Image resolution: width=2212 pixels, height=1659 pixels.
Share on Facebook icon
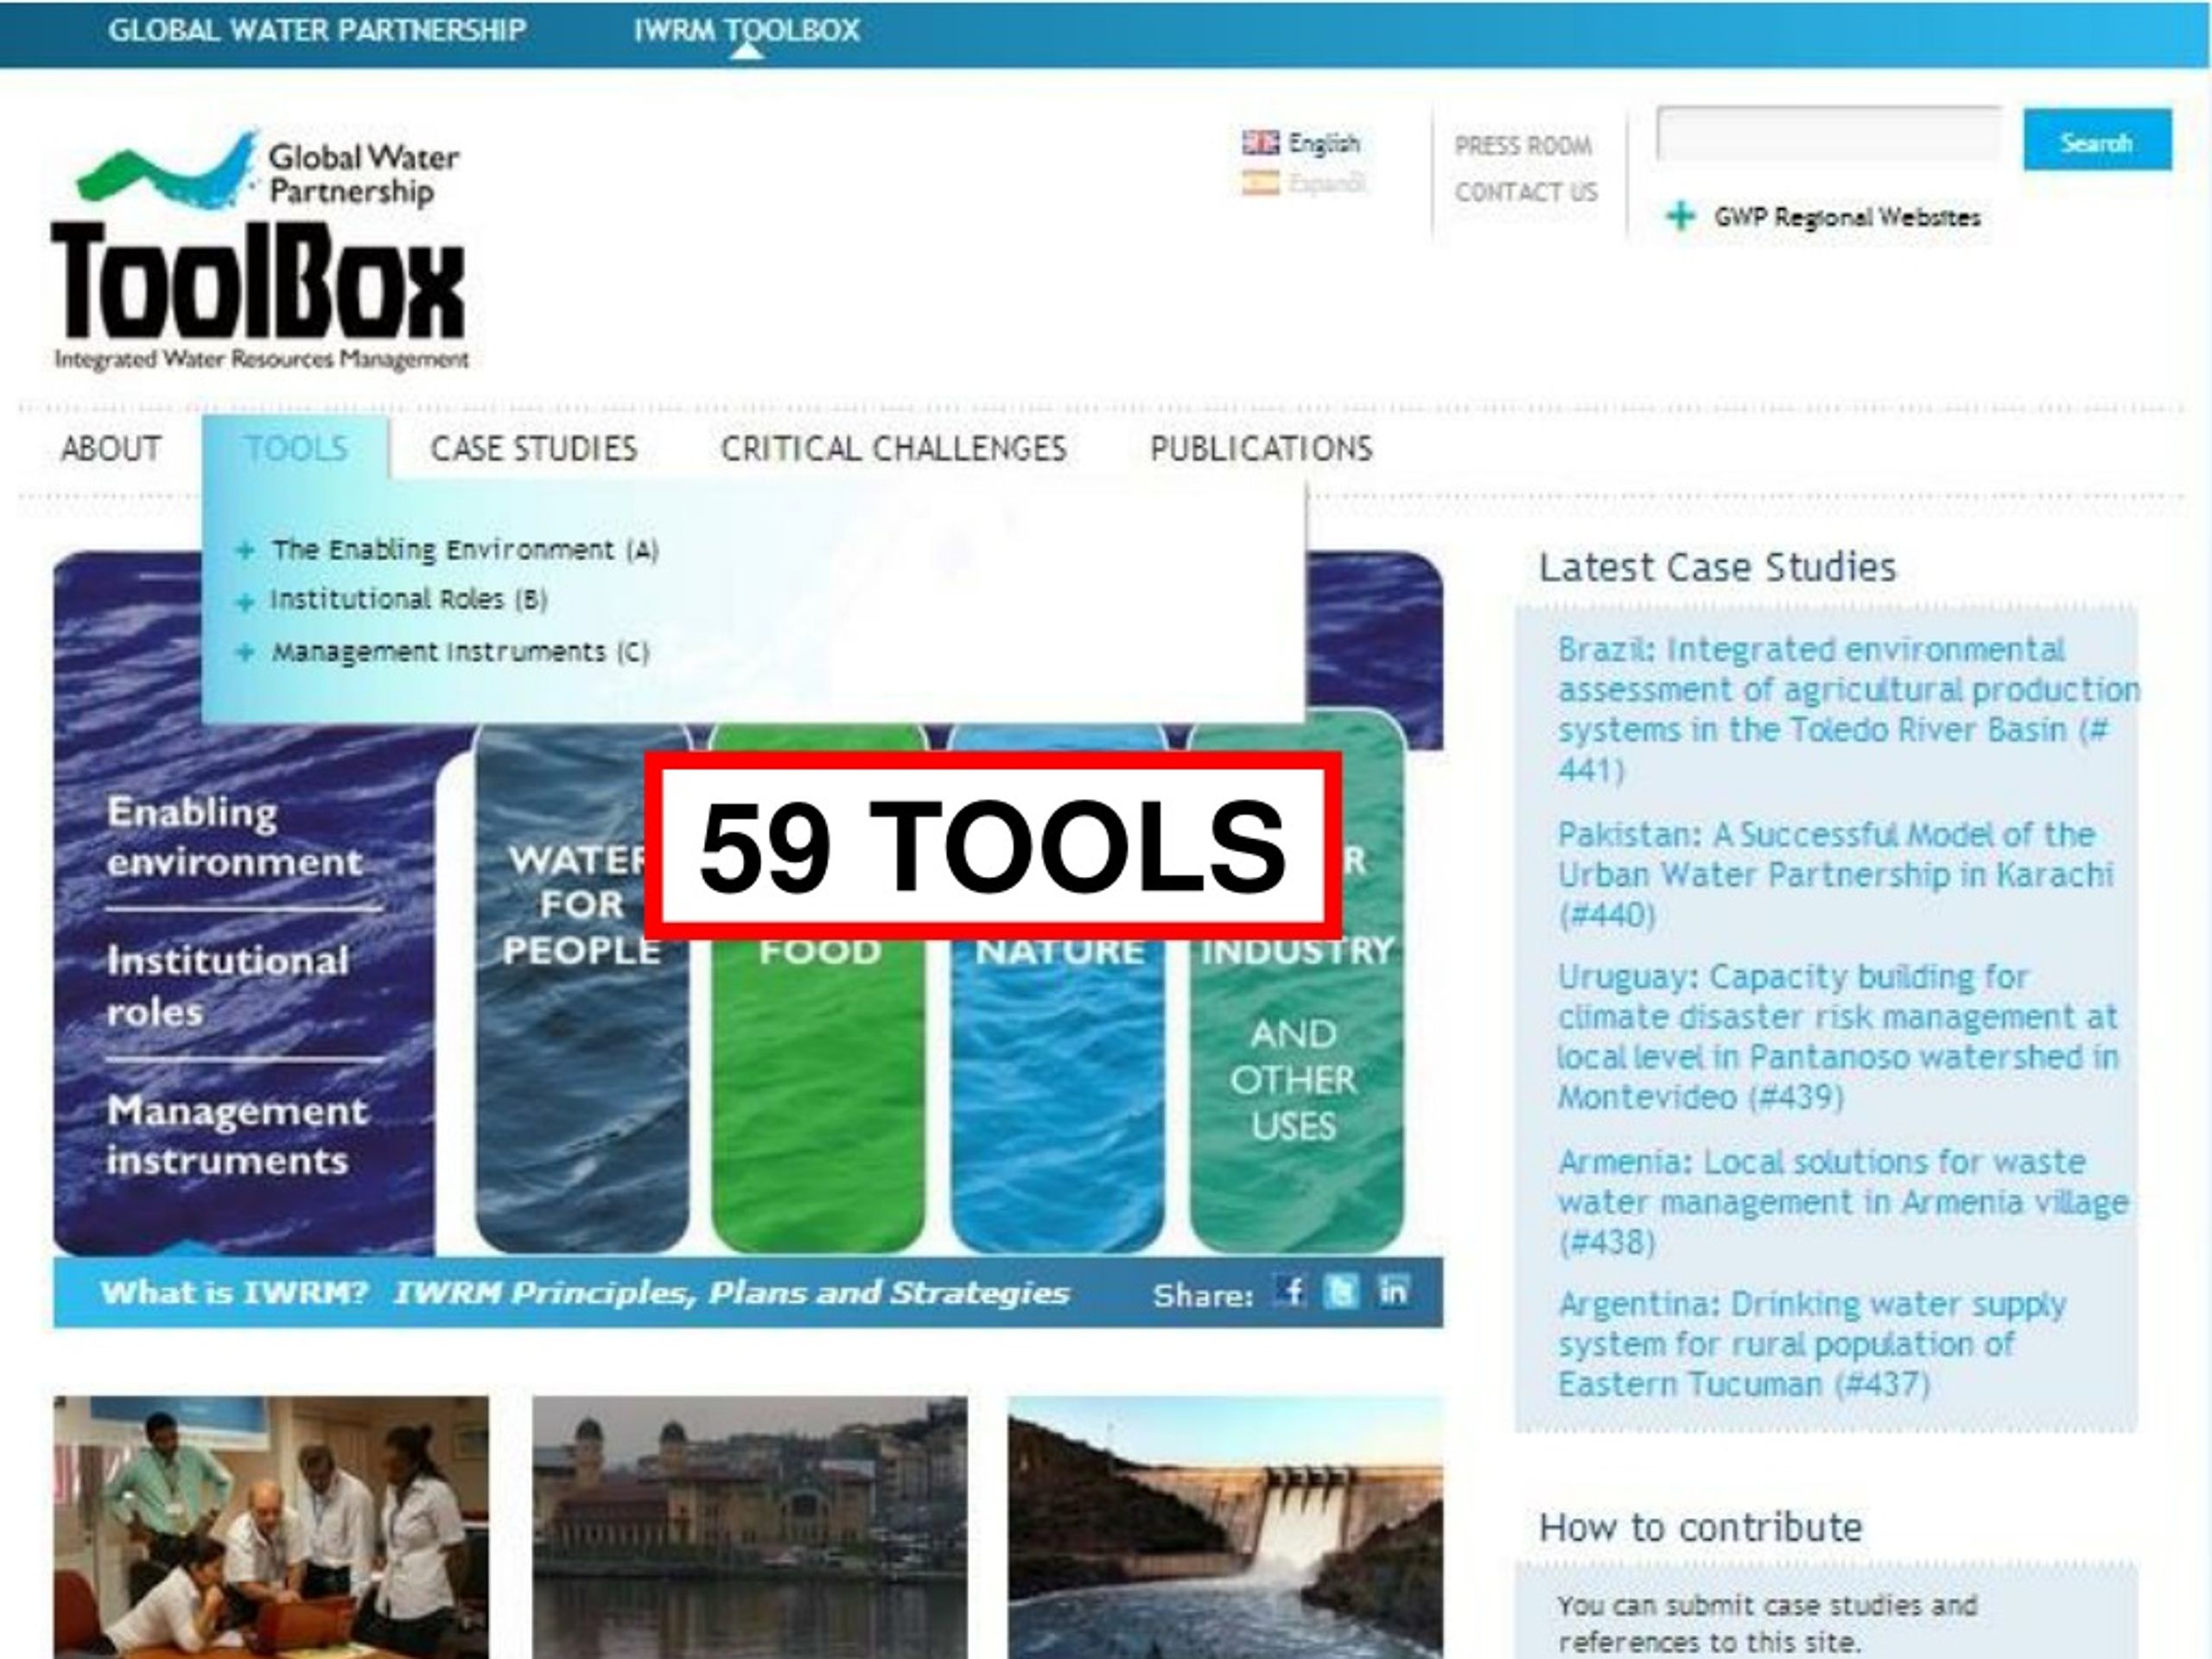point(1291,1292)
